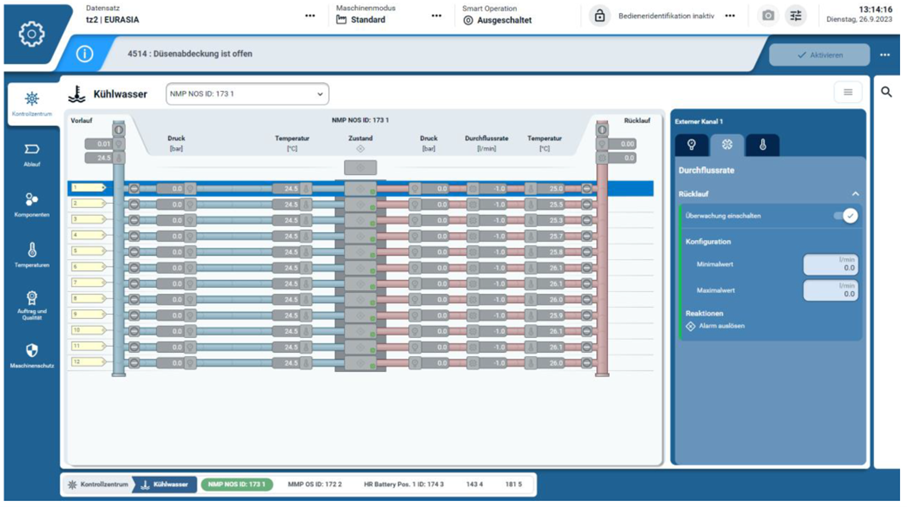Open the main settings gear icon

pos(32,34)
